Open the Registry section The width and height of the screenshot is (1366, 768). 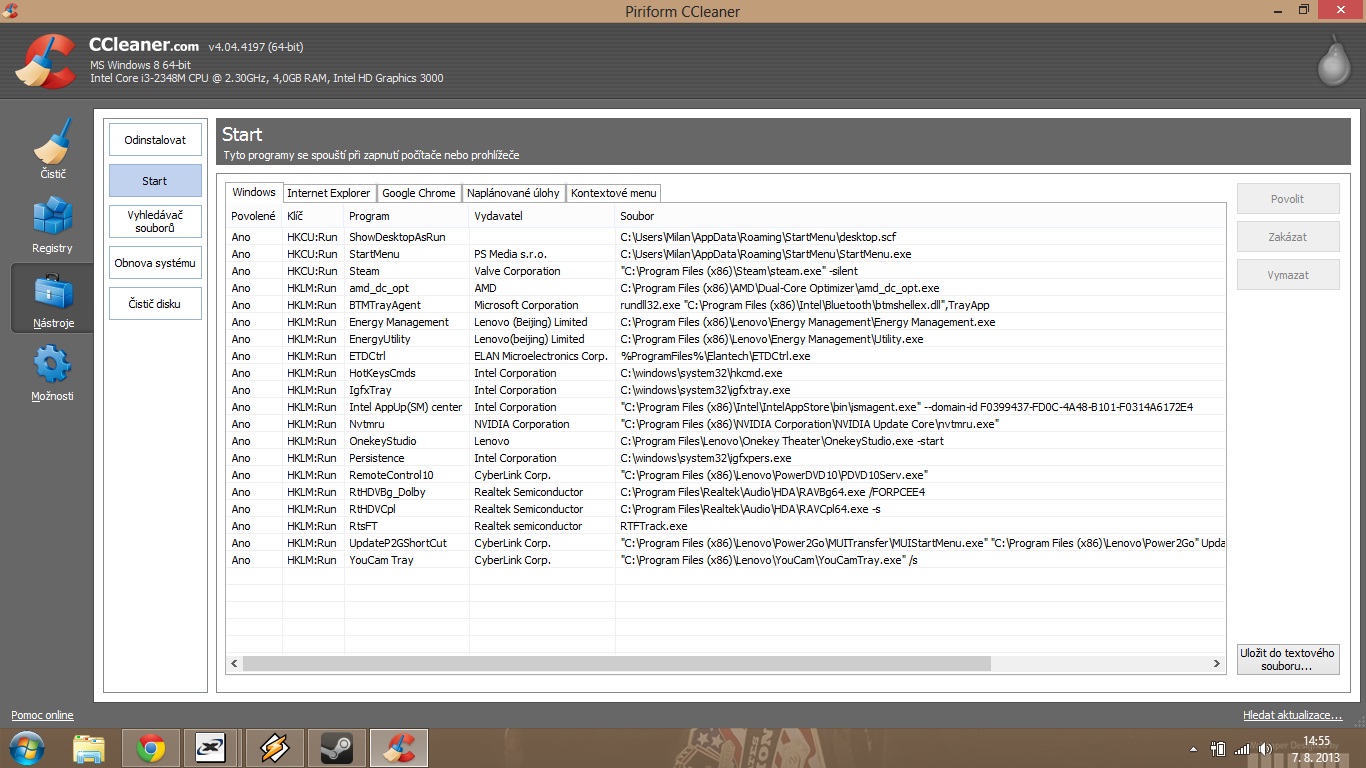click(52, 223)
